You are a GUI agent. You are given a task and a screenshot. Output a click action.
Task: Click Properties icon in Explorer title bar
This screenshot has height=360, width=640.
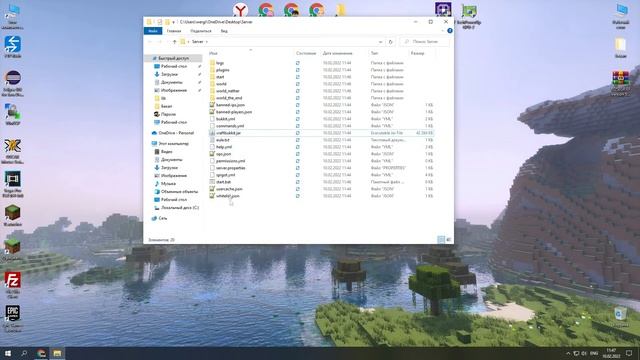click(160, 22)
